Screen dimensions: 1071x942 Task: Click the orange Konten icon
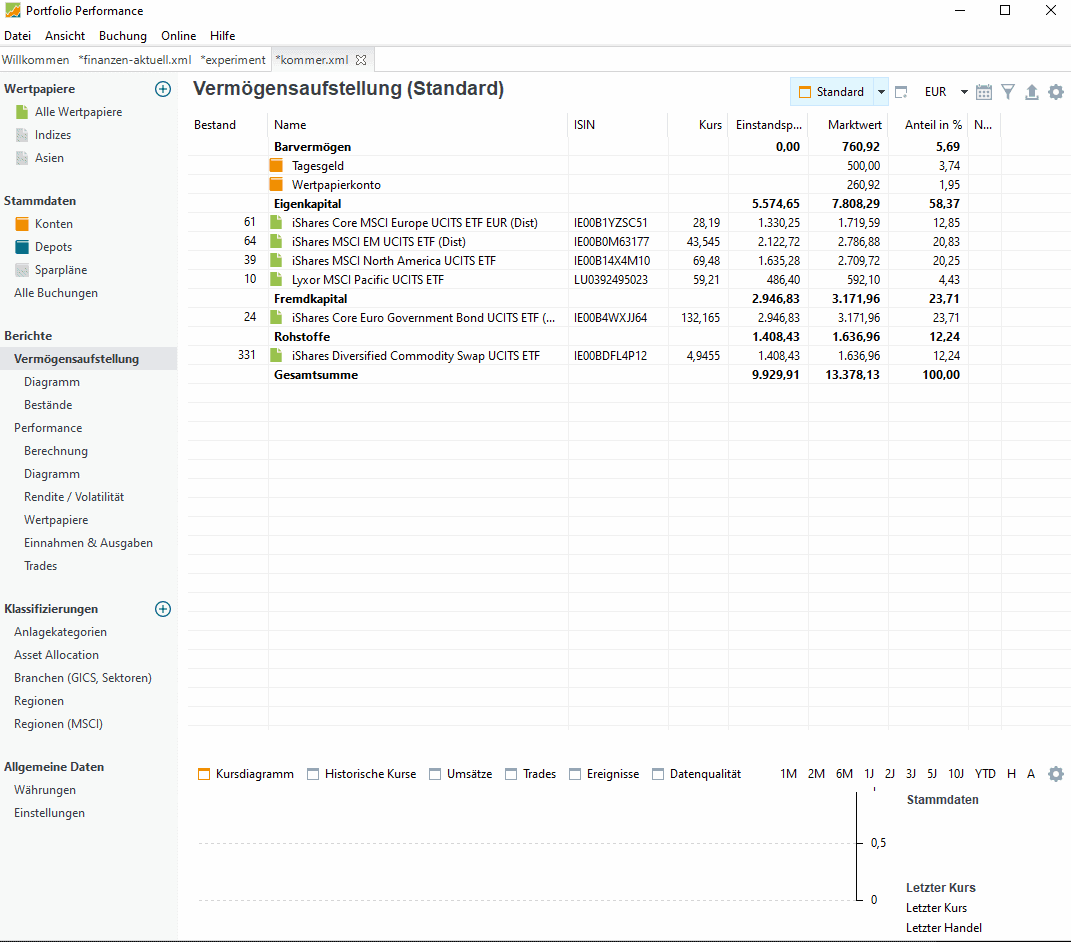coord(22,223)
